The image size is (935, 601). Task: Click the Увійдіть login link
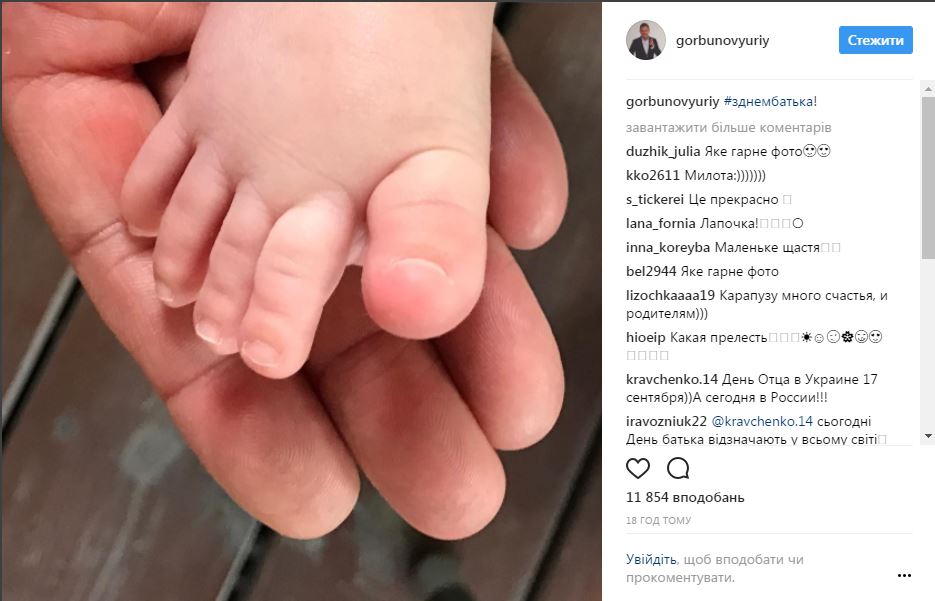point(651,559)
